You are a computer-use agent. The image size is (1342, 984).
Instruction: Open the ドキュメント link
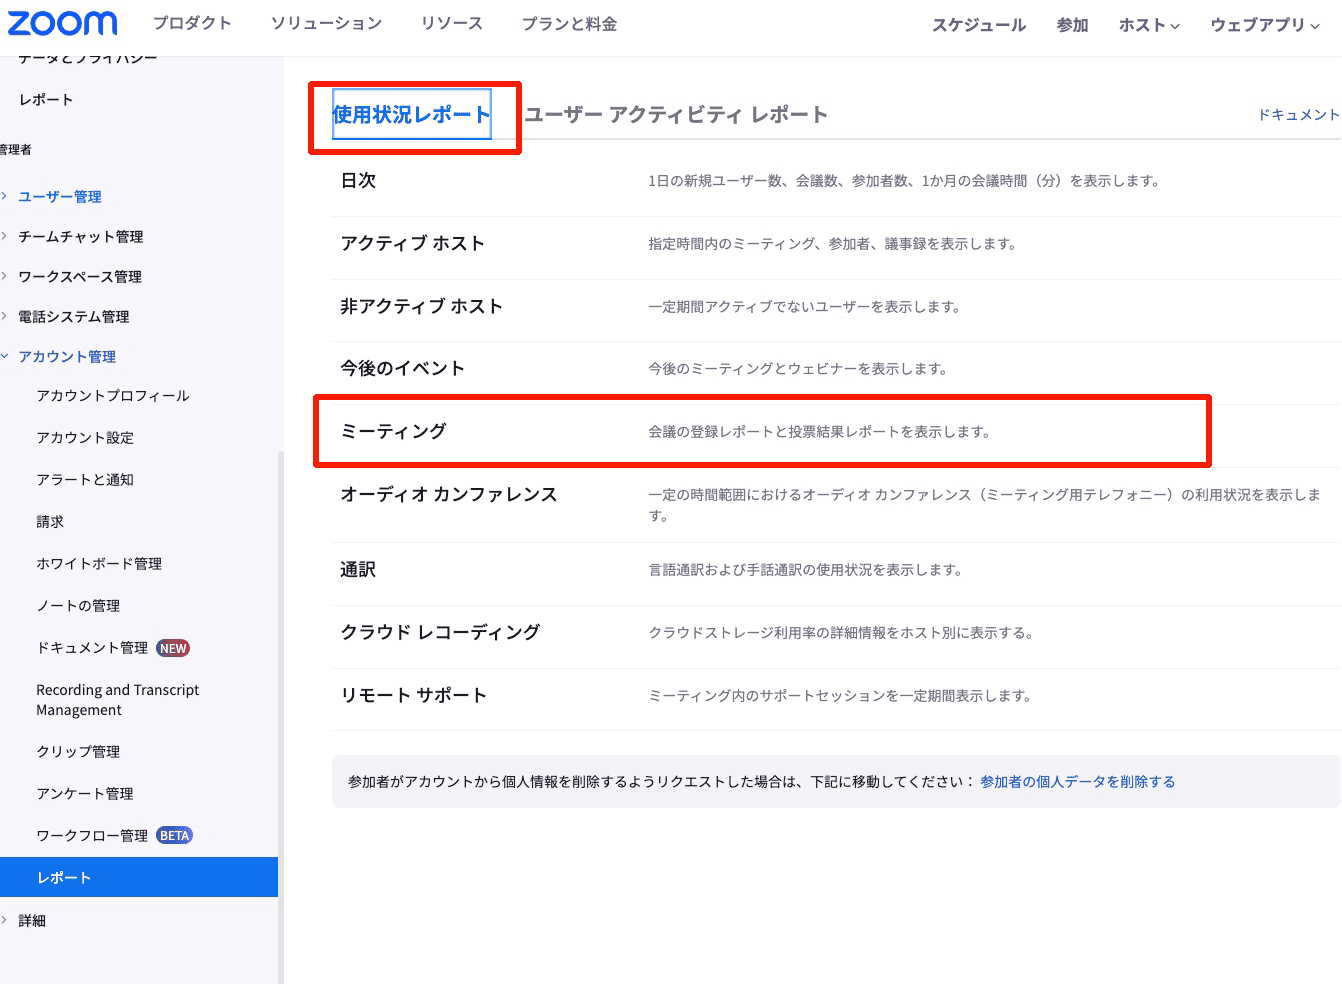(1298, 115)
